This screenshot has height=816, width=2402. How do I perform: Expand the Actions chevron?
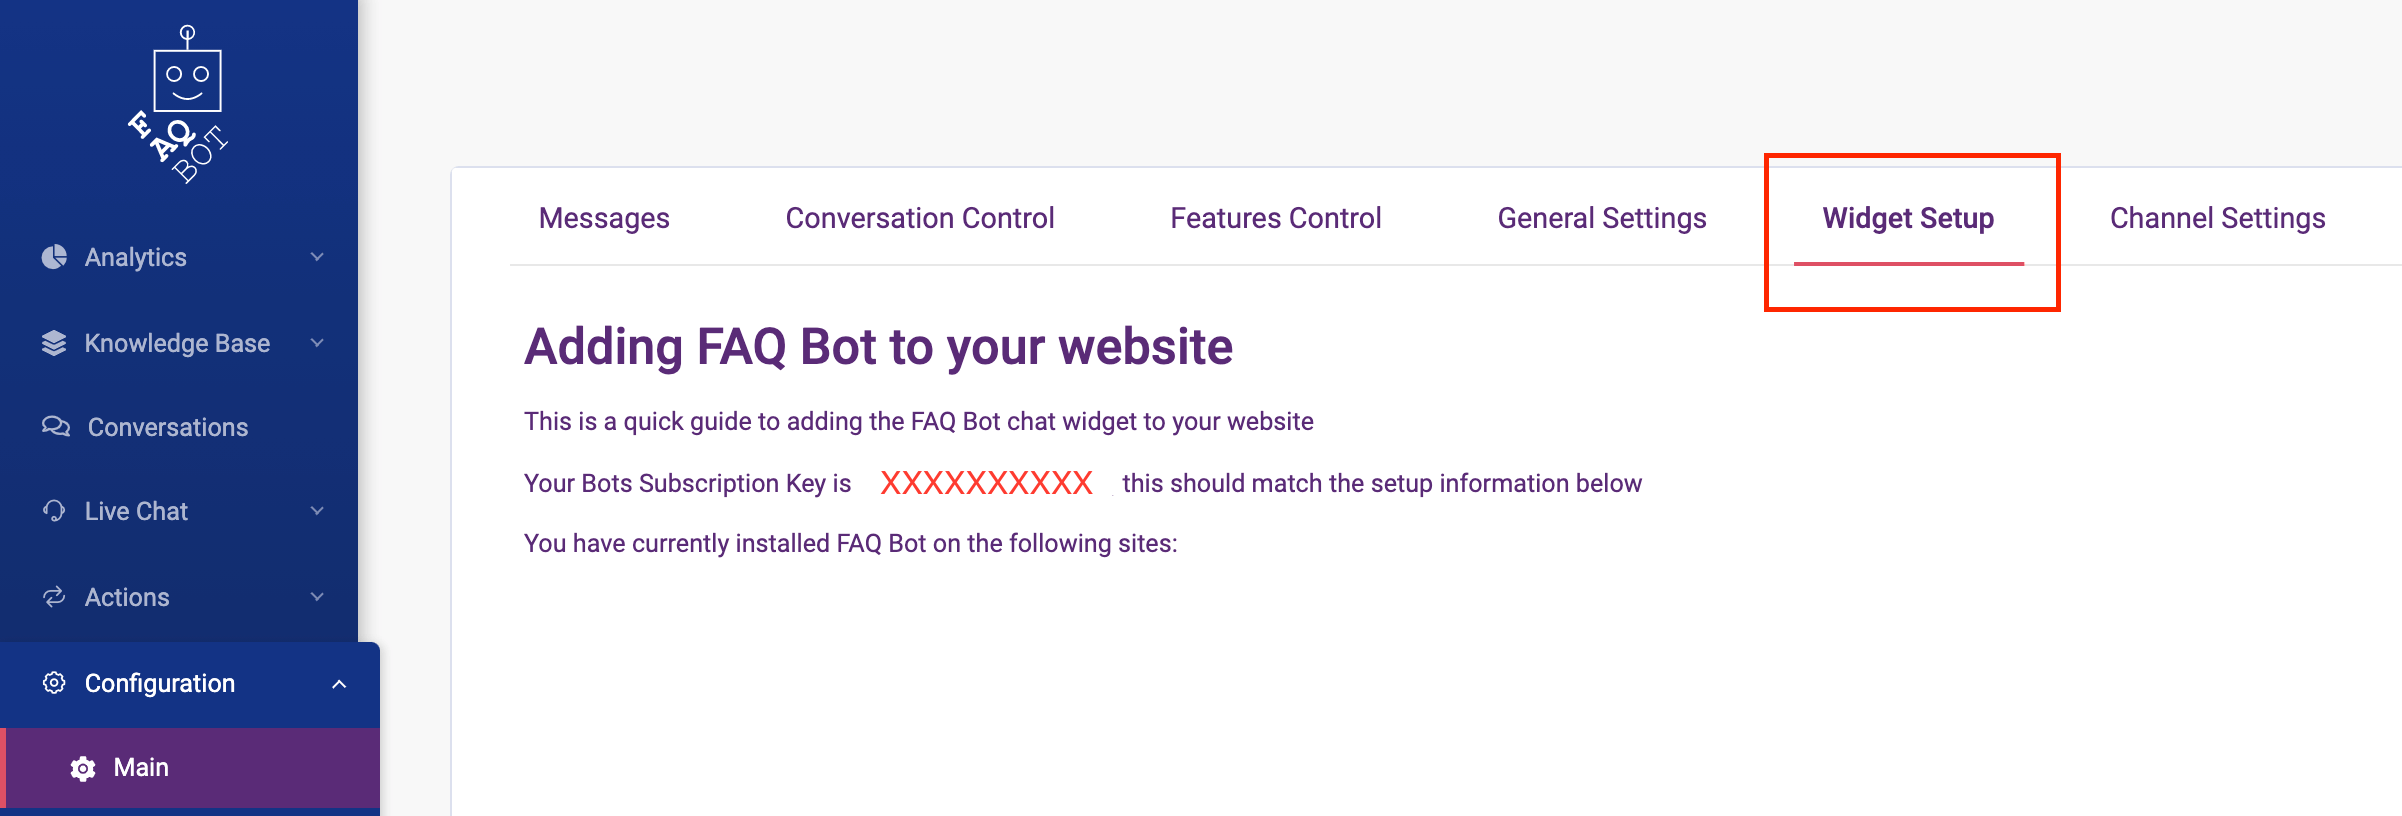pos(317,597)
